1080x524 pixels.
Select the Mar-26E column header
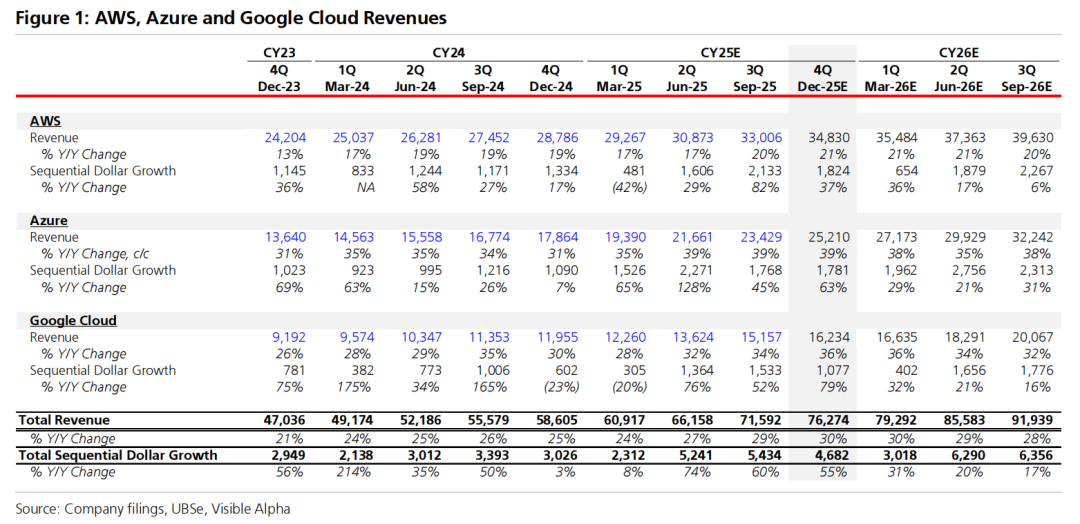point(890,87)
